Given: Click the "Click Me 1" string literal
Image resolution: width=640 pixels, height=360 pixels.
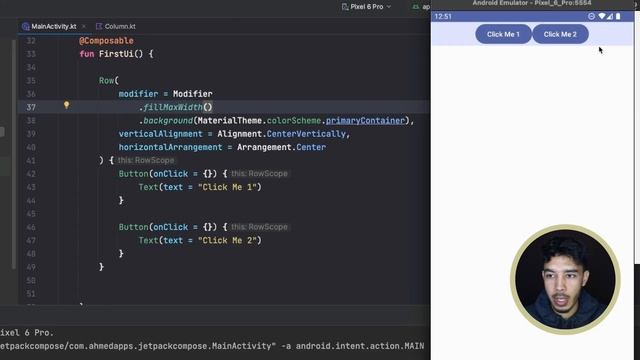Looking at the screenshot, I should 227,187.
